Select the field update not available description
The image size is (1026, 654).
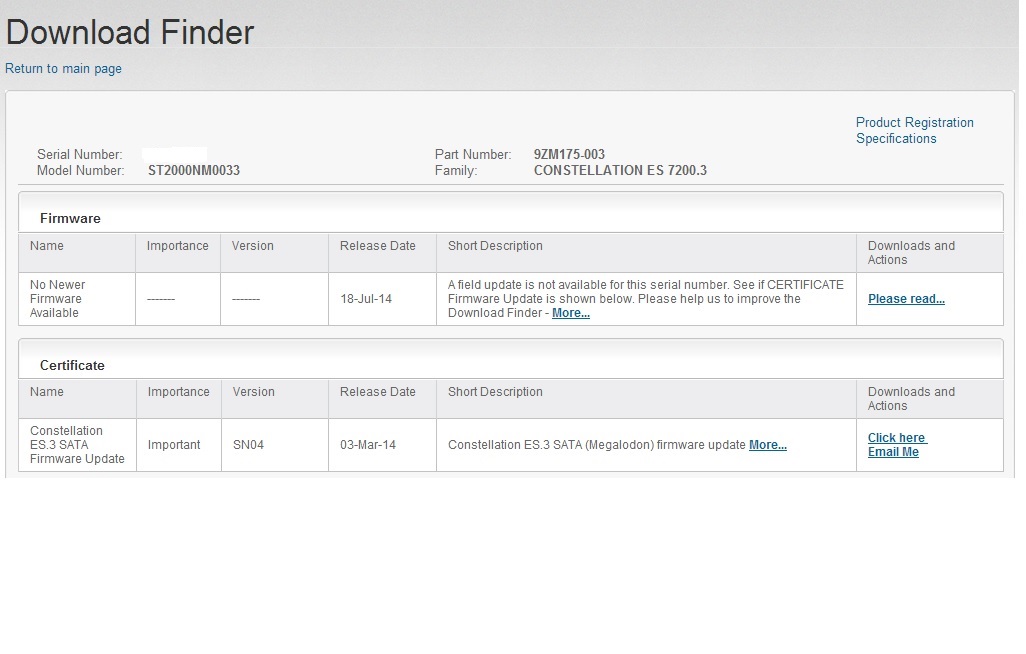click(646, 299)
